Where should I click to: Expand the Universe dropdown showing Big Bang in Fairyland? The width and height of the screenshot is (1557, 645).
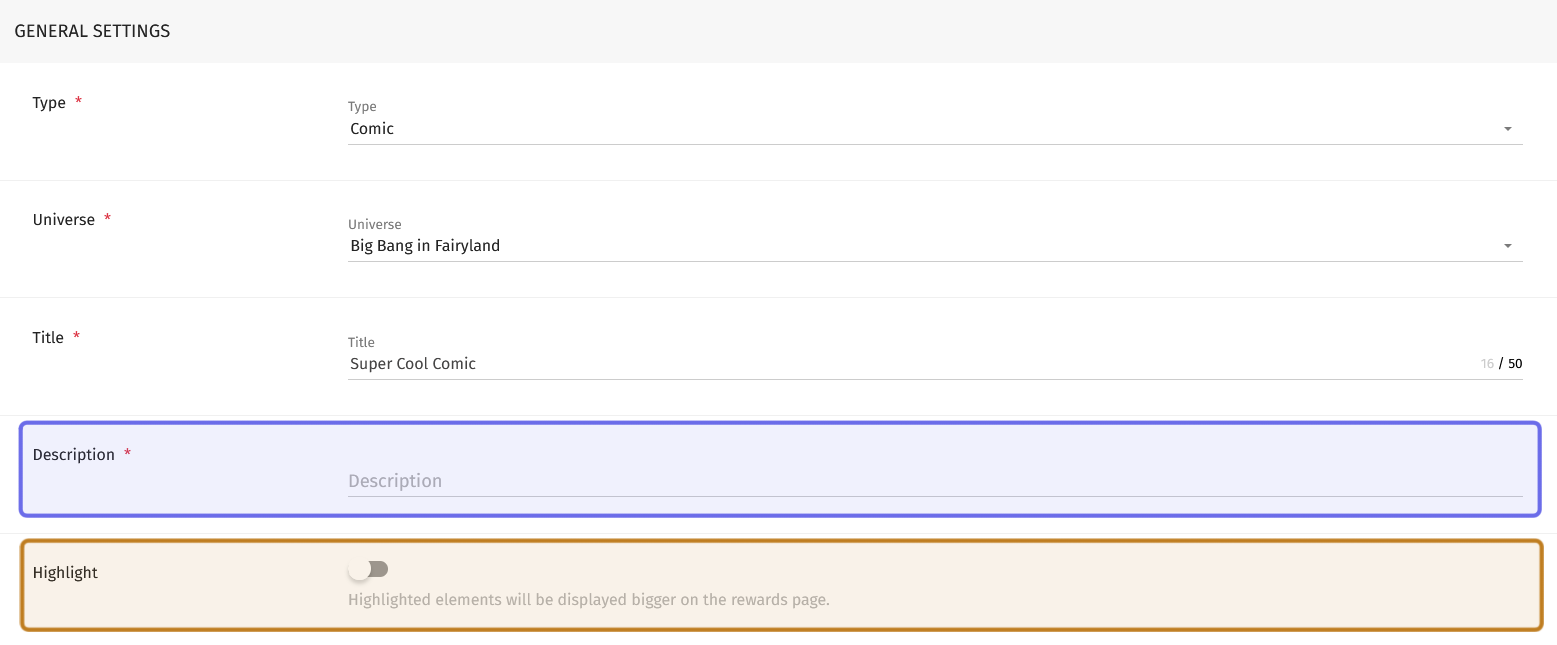point(935,246)
